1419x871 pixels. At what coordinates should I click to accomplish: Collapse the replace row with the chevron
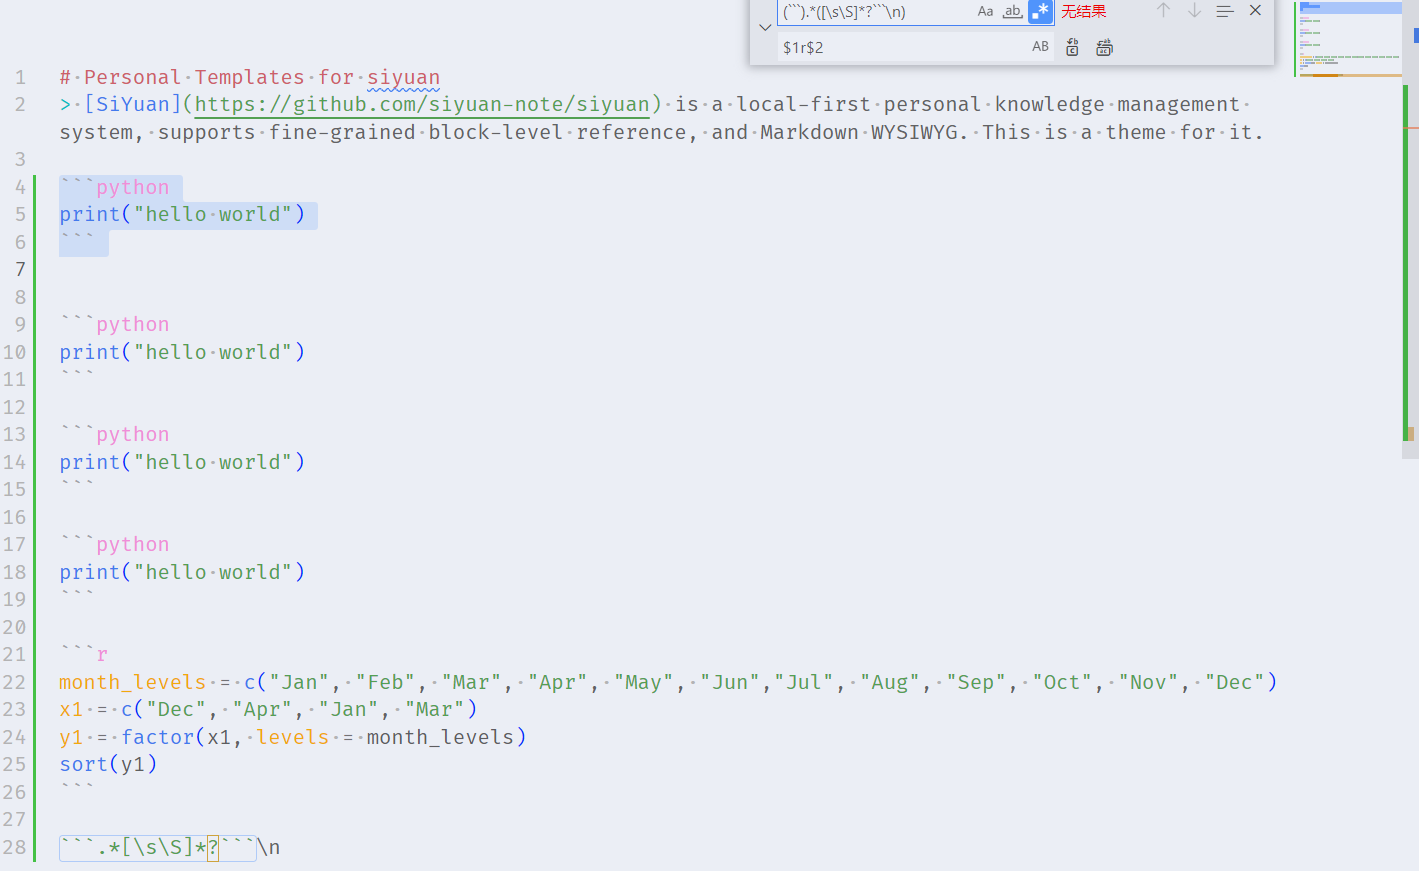(x=764, y=27)
